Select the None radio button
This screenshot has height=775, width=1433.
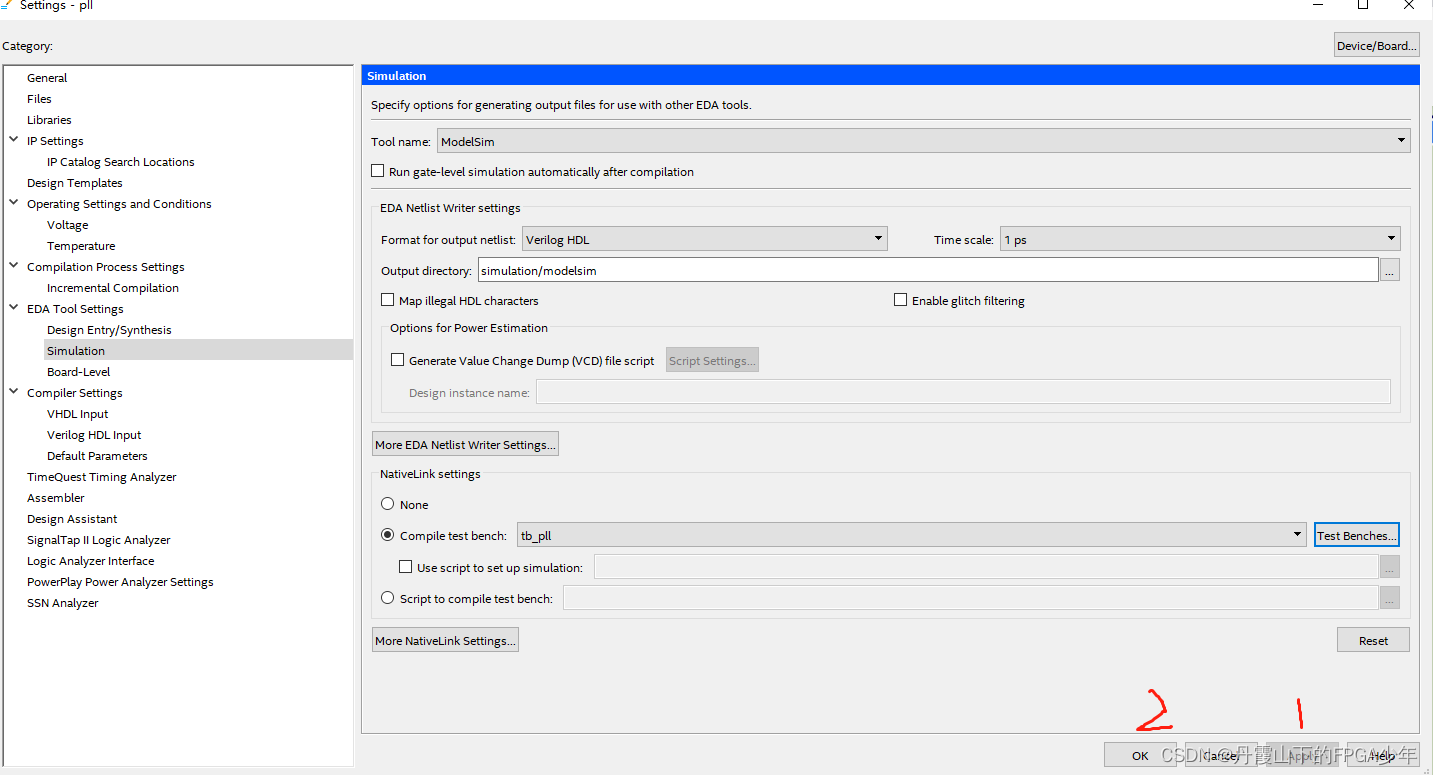click(388, 504)
